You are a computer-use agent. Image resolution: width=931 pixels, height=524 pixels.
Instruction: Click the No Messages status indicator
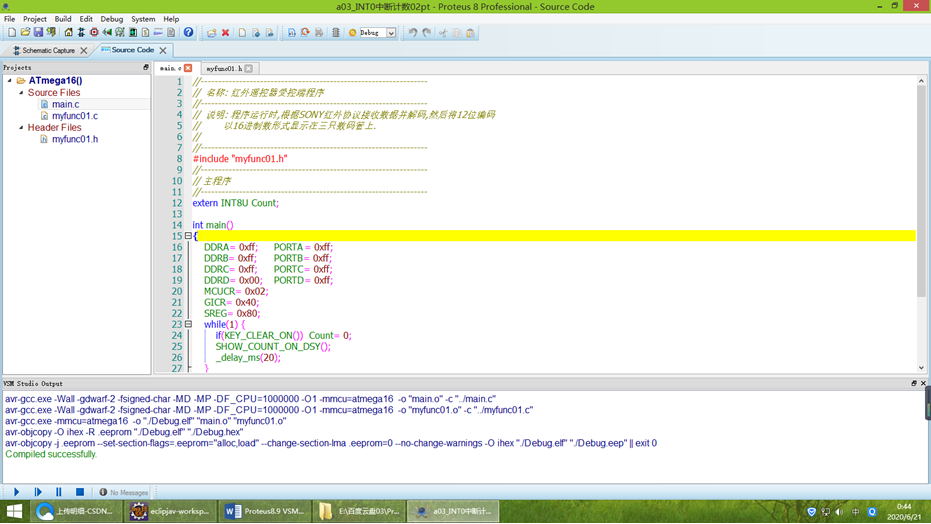click(x=124, y=493)
